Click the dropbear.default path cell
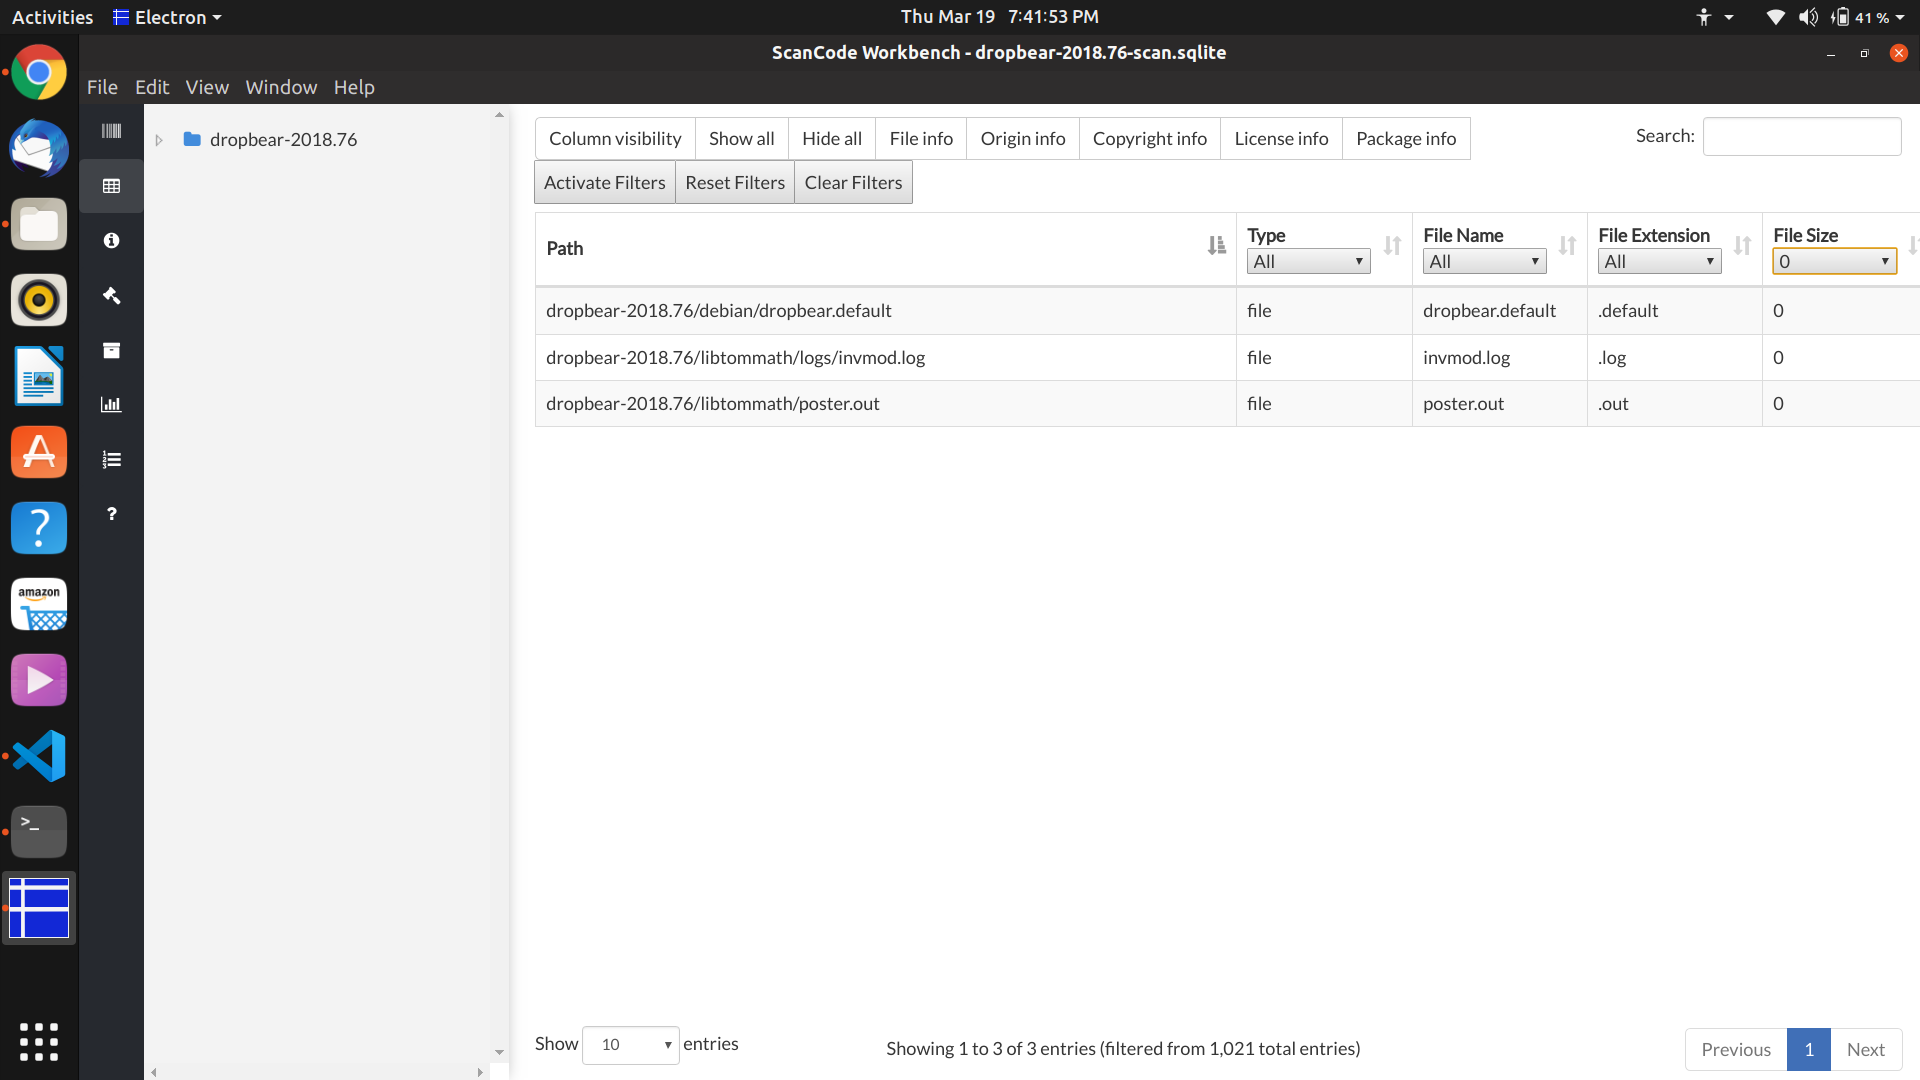Viewport: 1920px width, 1080px height. point(886,311)
